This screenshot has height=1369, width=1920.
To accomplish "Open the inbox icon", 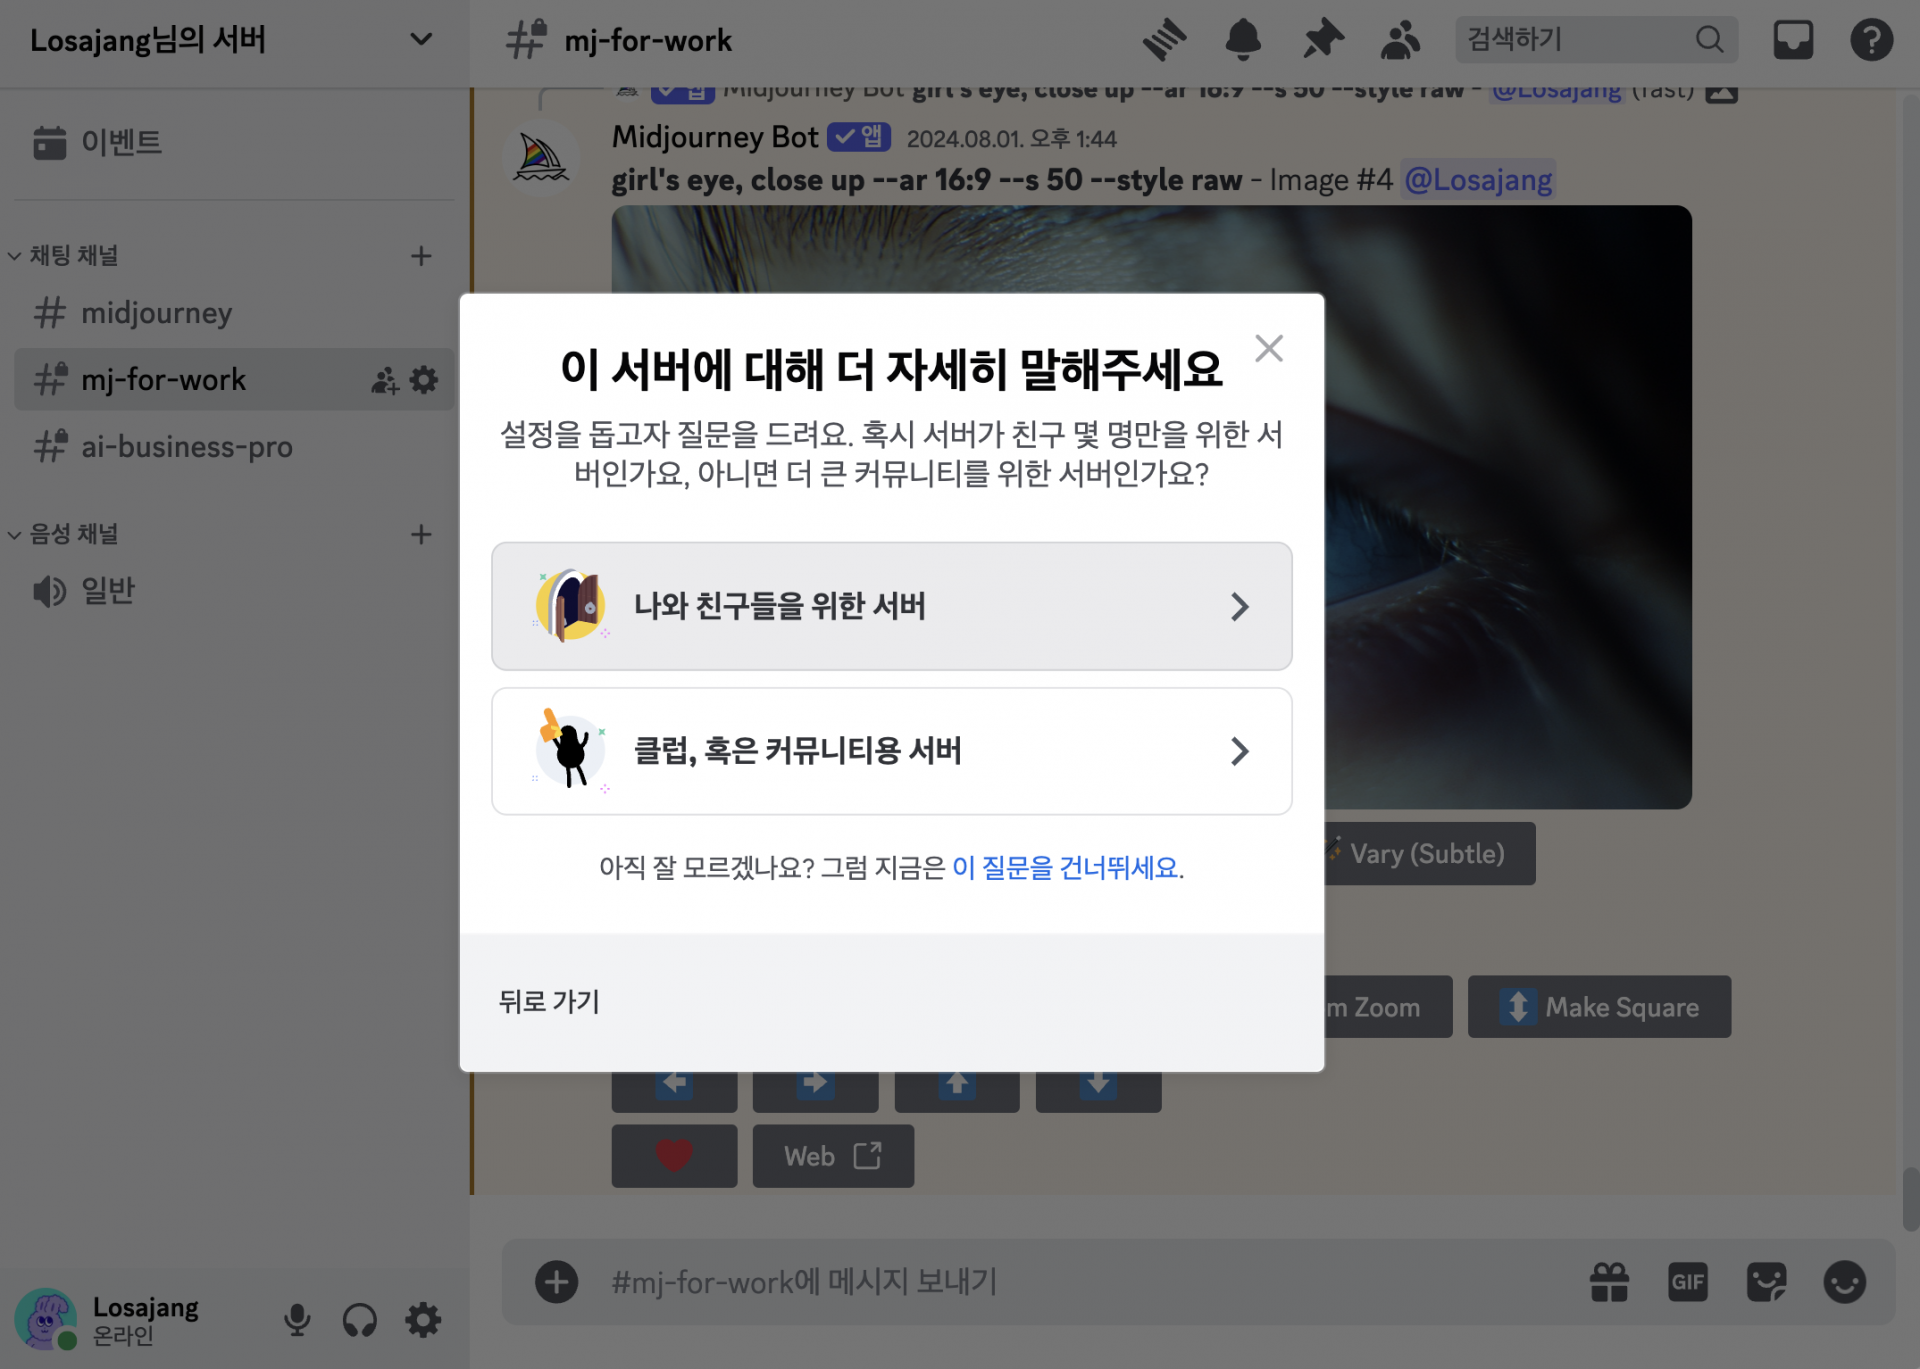I will click(x=1792, y=40).
